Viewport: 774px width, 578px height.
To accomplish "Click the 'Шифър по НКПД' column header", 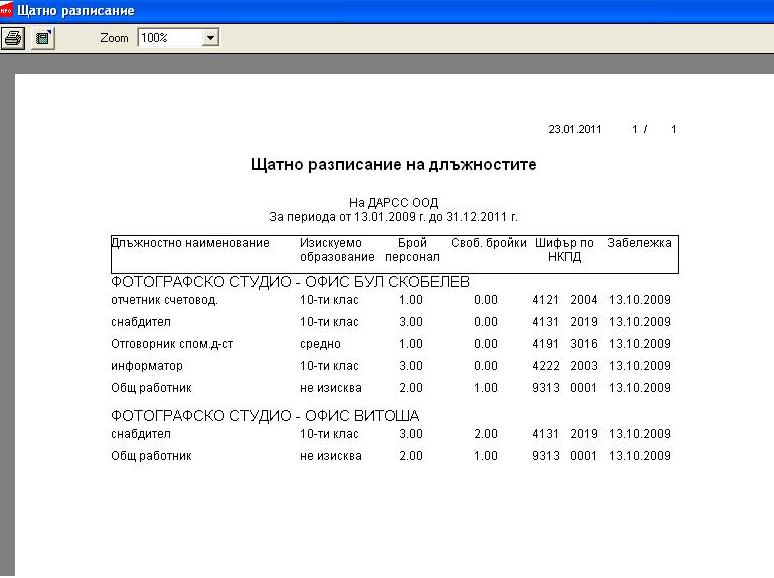I will click(564, 250).
